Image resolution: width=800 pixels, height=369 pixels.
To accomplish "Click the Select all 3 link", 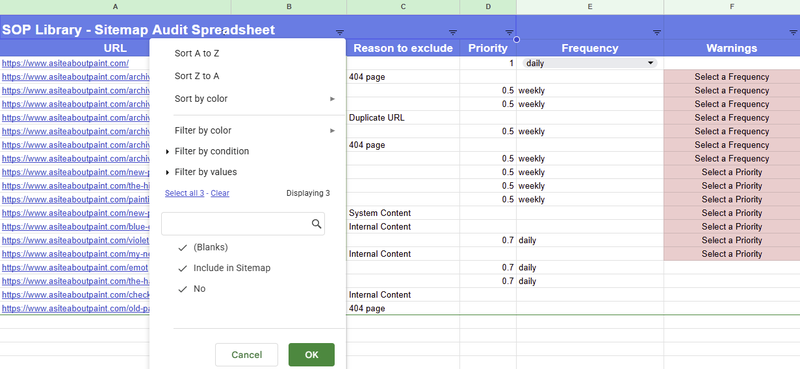I will coord(185,193).
